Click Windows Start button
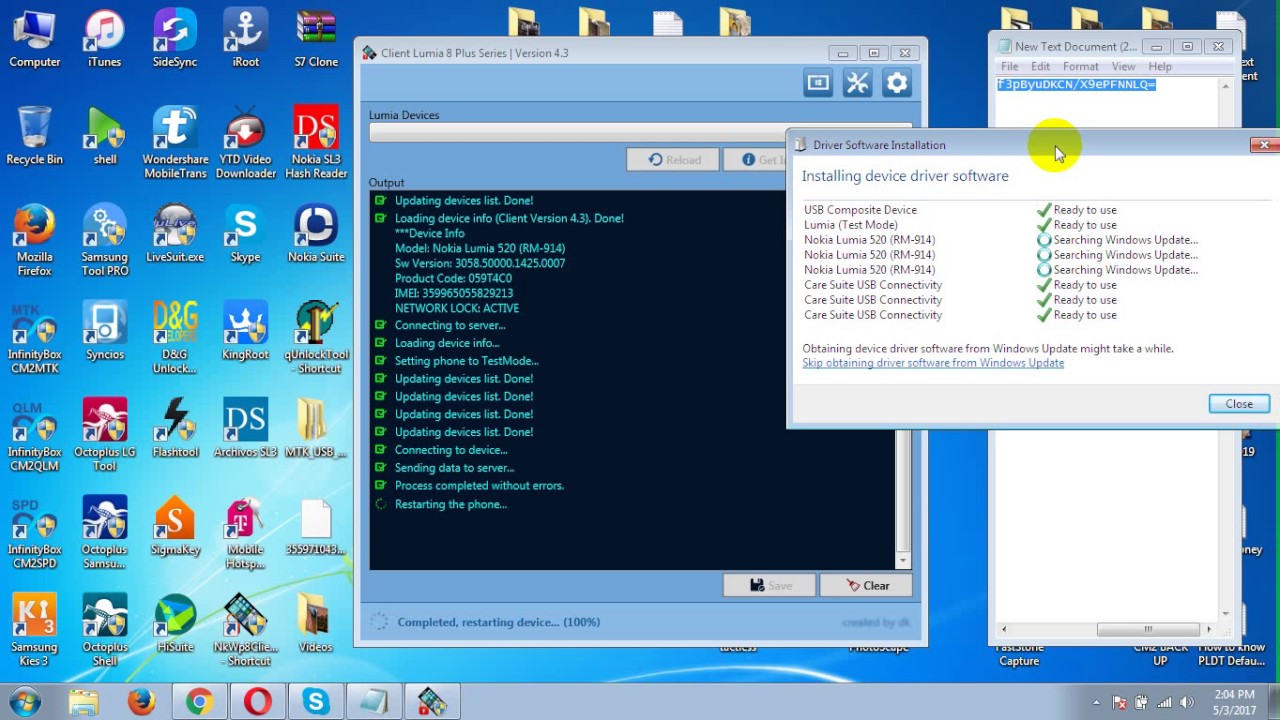The height and width of the screenshot is (720, 1280). coord(24,701)
